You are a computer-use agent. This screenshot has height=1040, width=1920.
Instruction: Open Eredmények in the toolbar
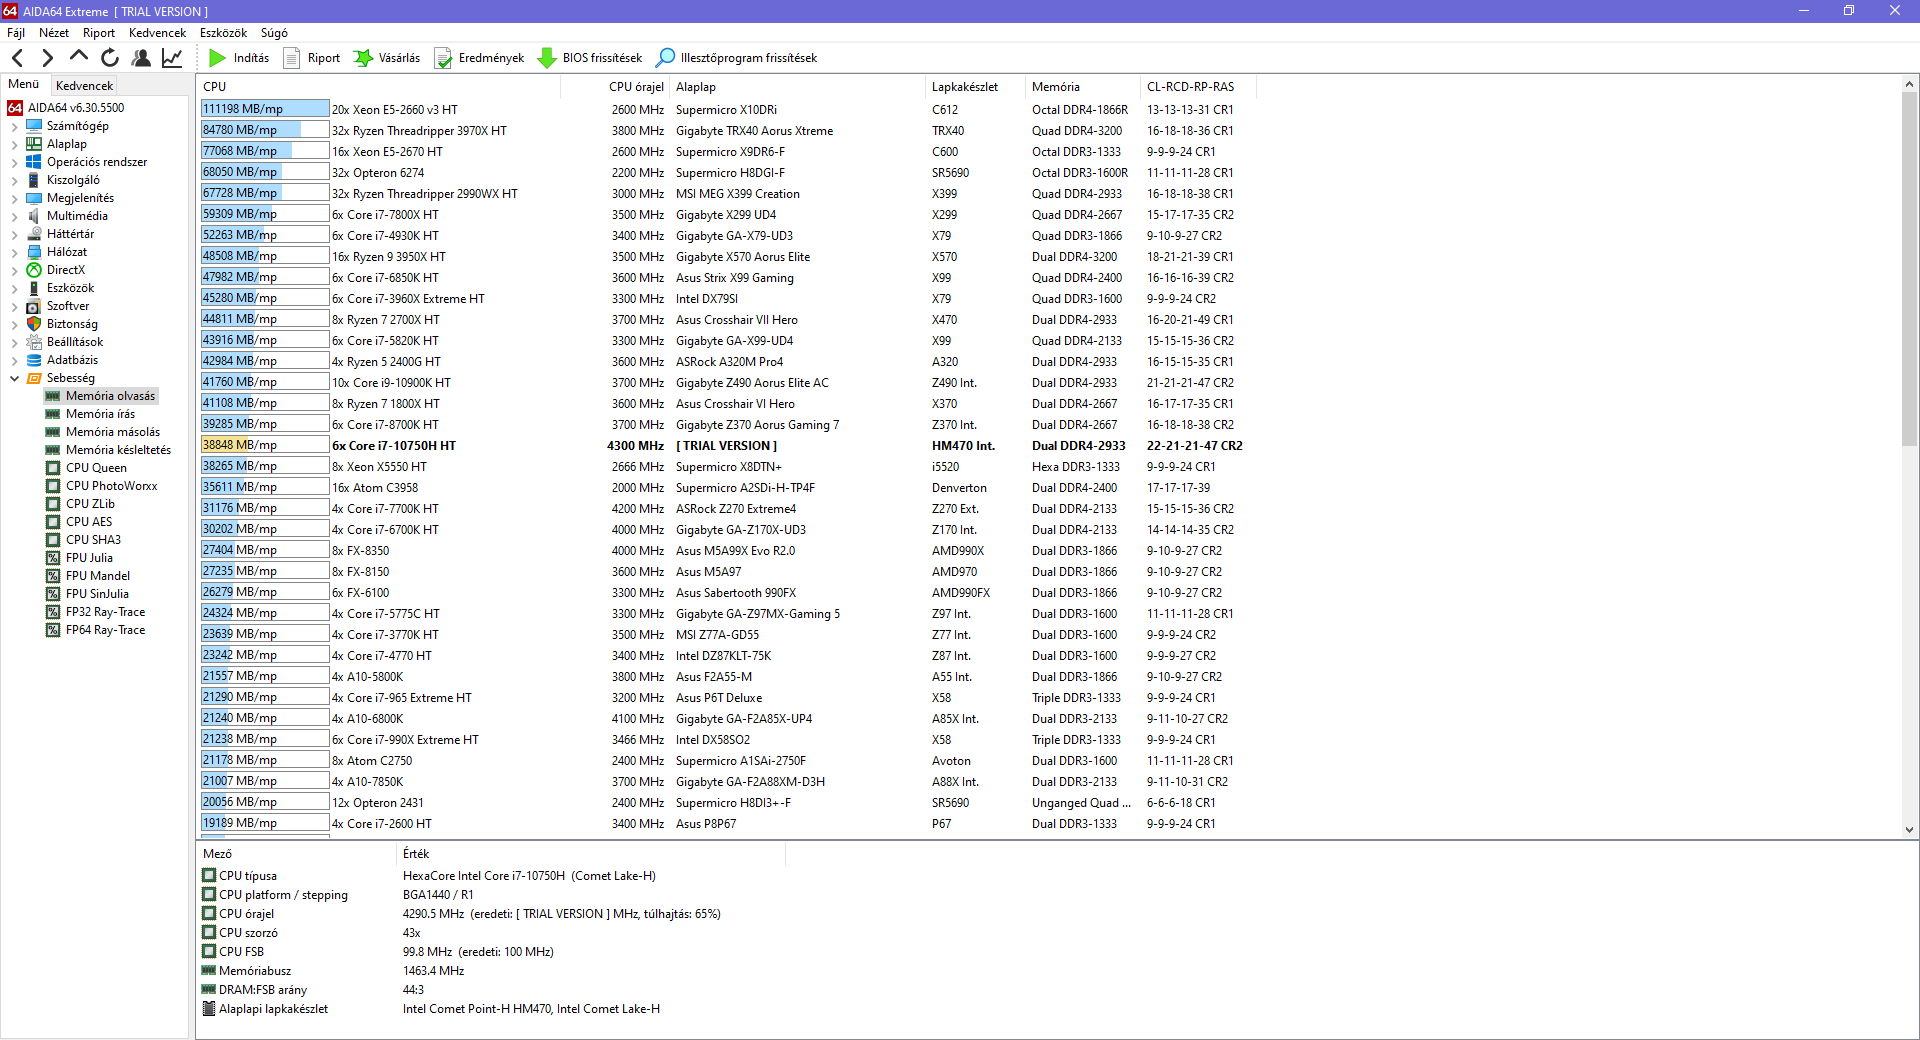[x=479, y=58]
